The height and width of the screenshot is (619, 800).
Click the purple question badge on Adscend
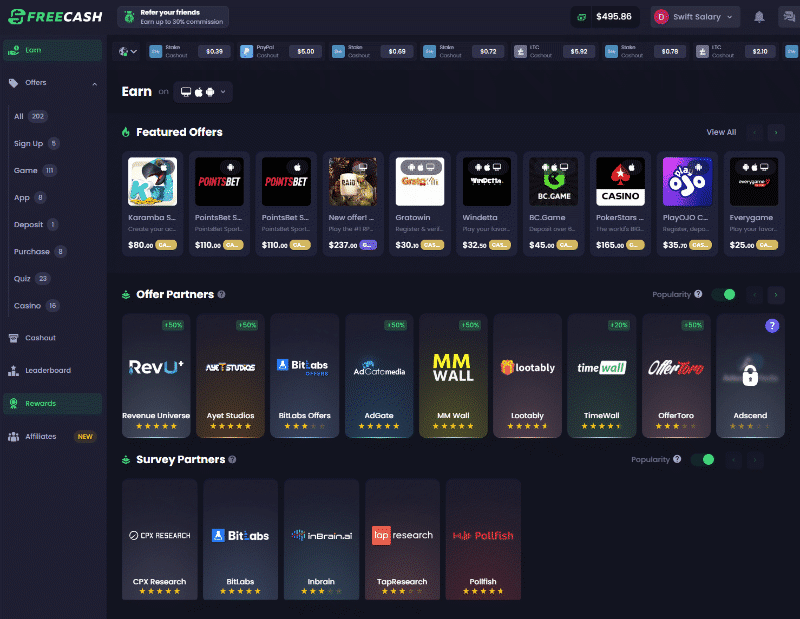coord(772,326)
